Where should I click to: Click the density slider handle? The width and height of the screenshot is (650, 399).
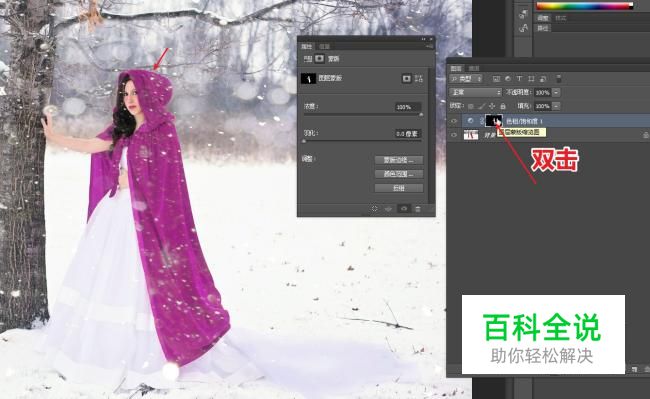(421, 114)
